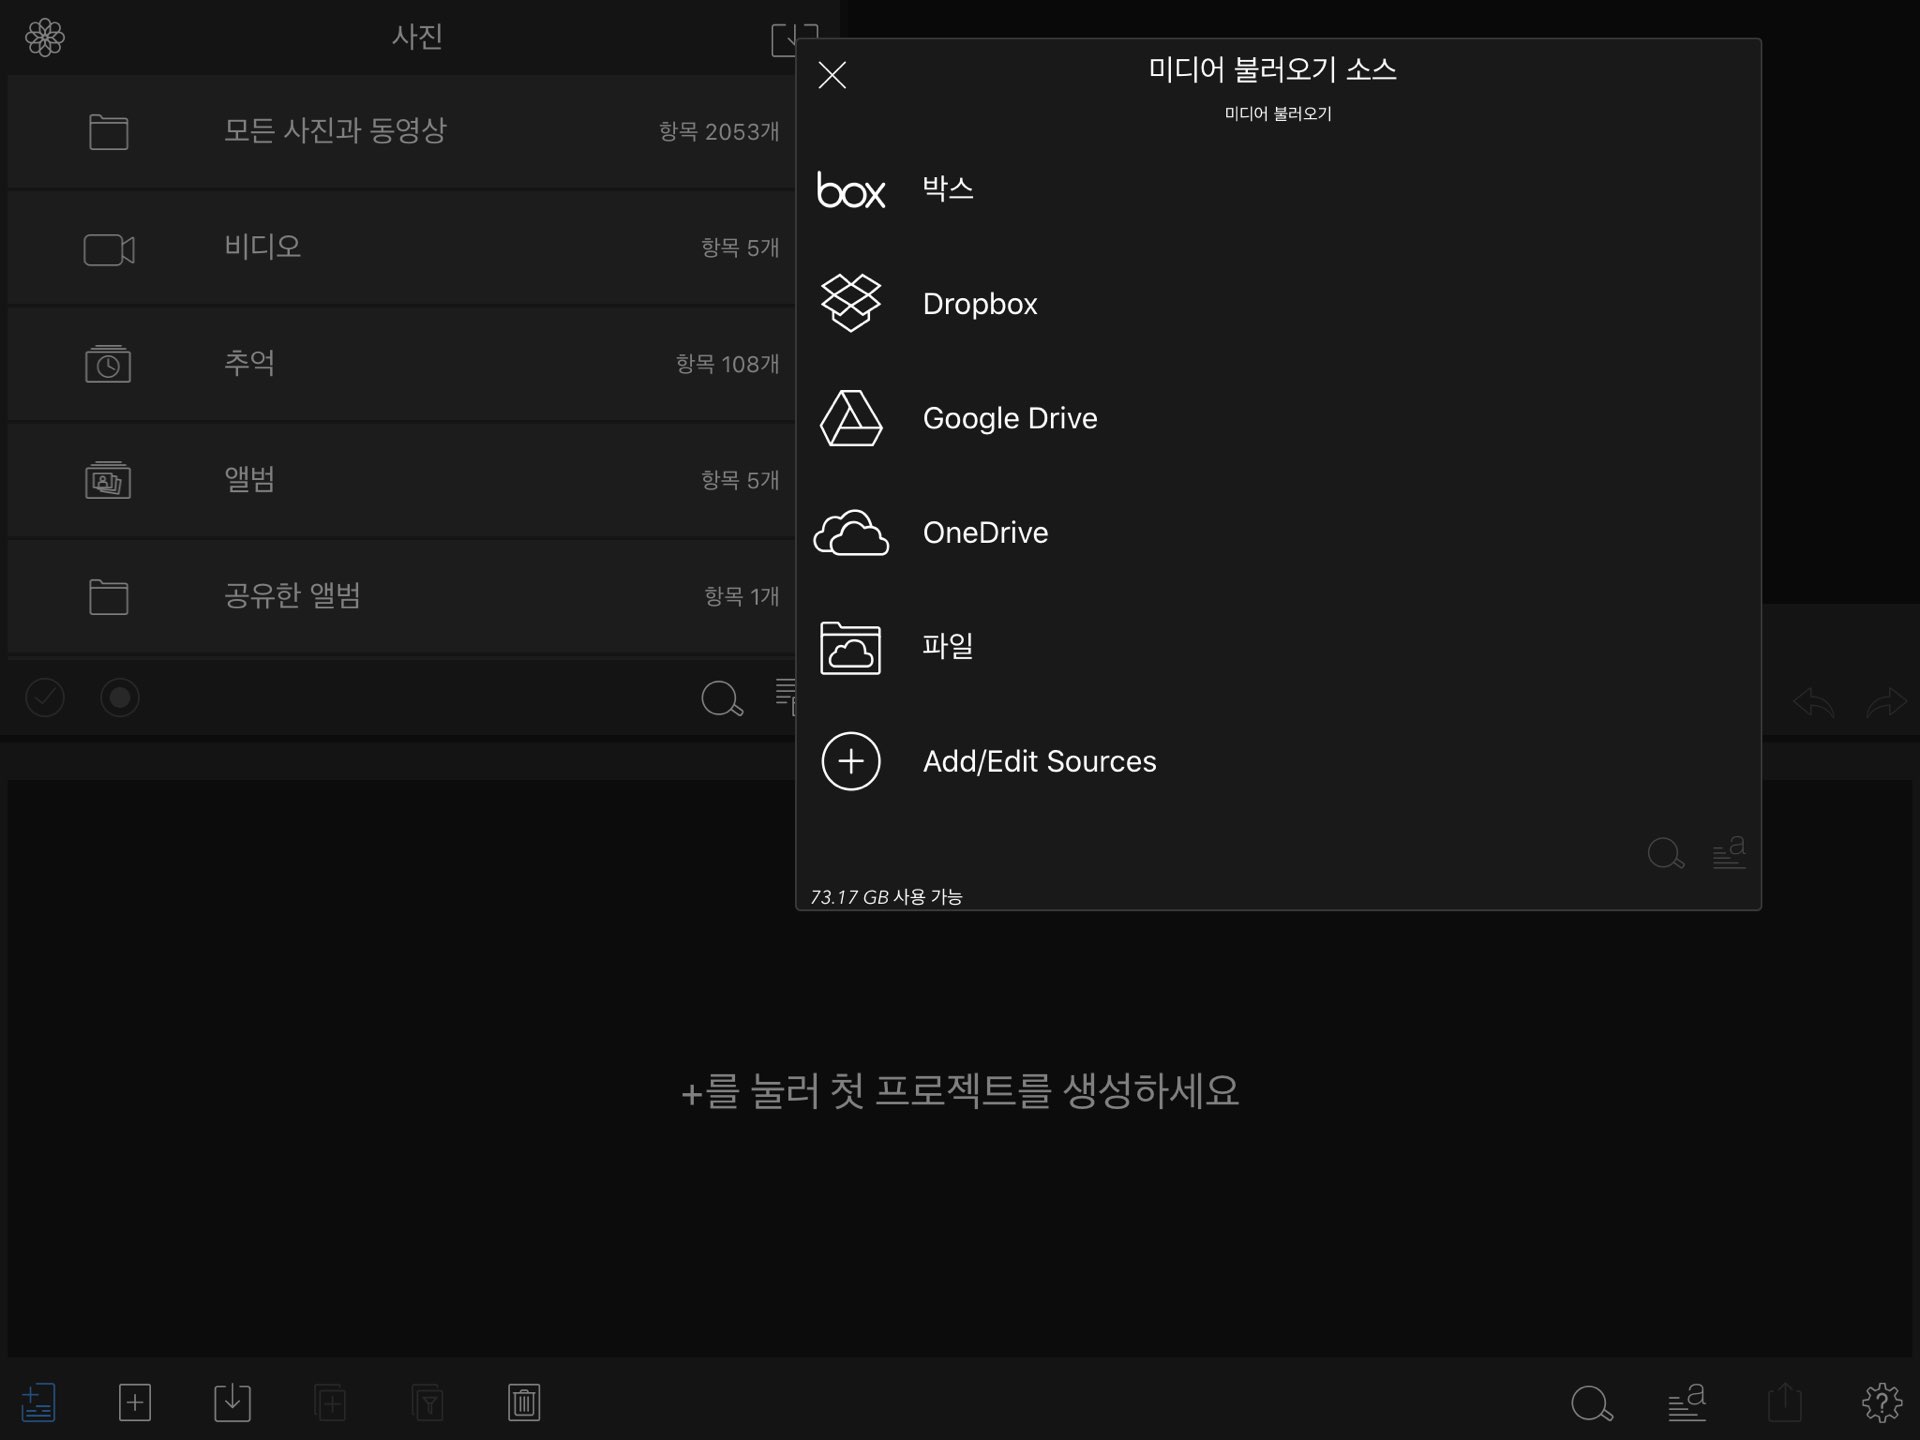Open project sort options icon

[x=1687, y=1402]
